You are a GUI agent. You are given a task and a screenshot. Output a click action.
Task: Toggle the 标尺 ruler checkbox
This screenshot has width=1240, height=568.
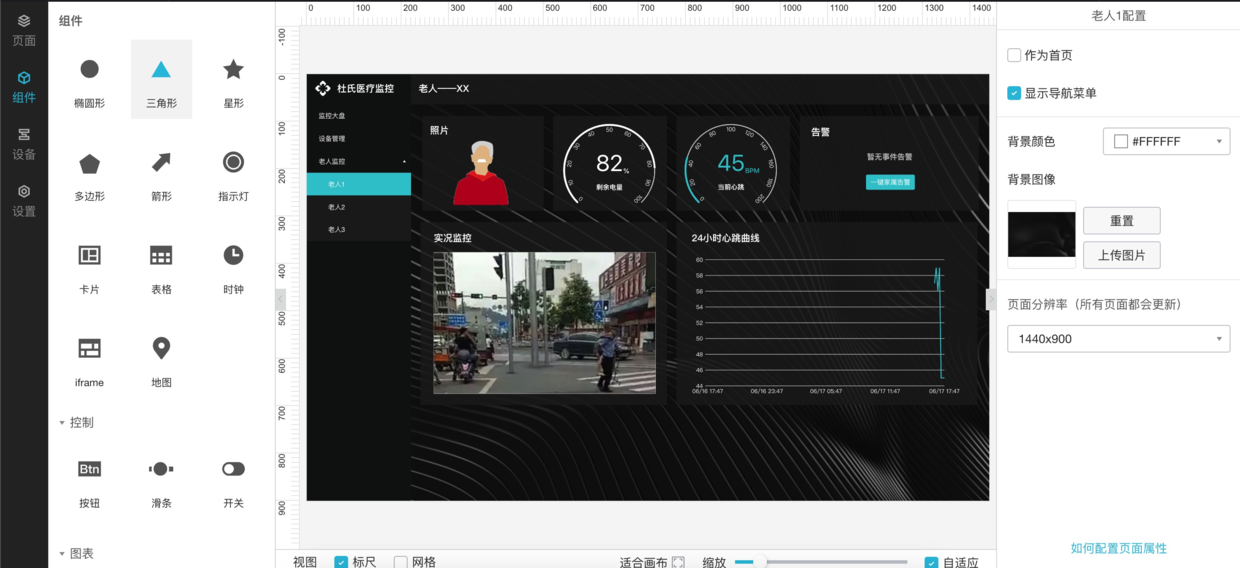[341, 562]
